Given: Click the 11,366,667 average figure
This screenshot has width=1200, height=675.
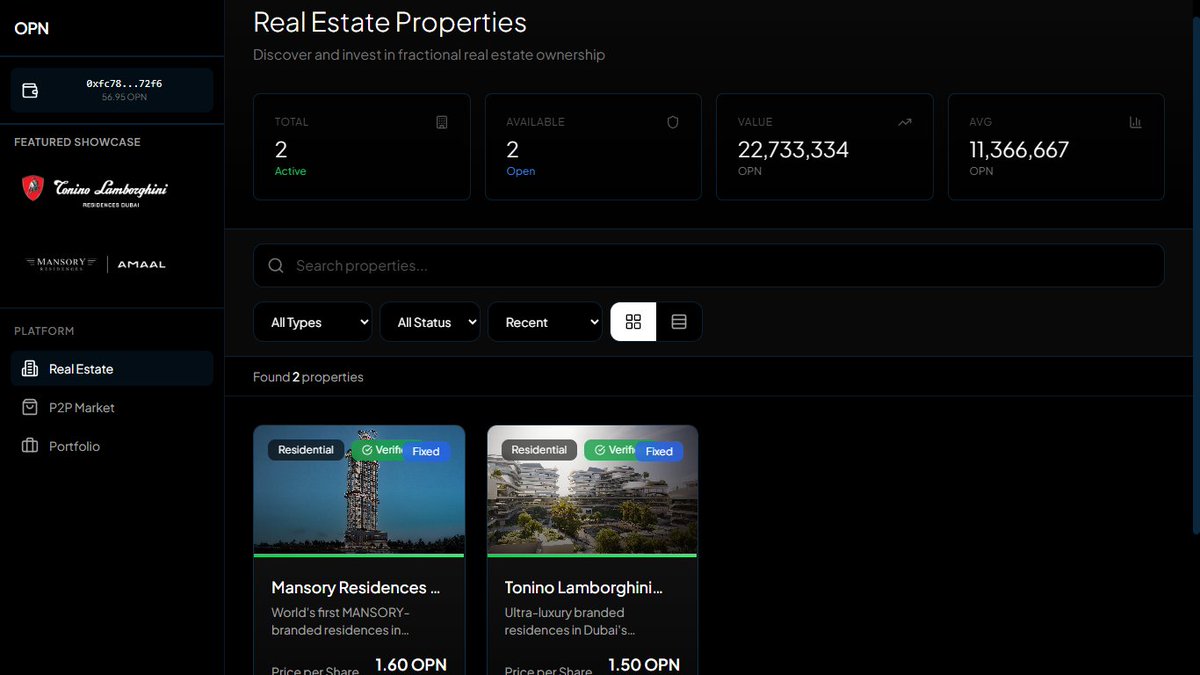Looking at the screenshot, I should (1019, 150).
